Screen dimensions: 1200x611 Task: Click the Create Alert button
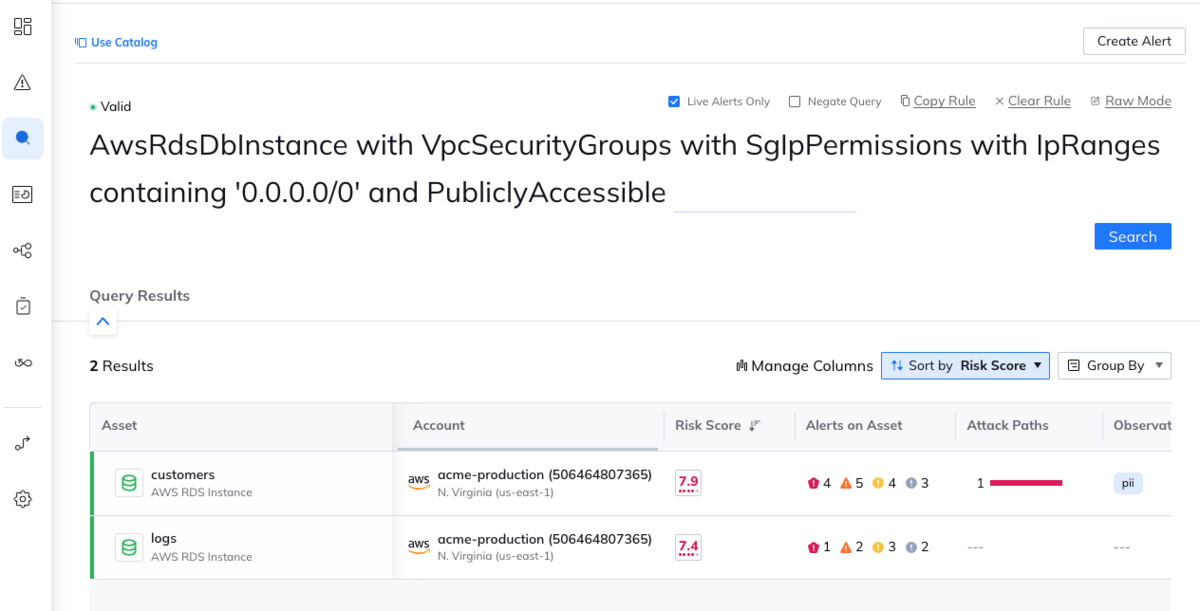click(x=1134, y=41)
